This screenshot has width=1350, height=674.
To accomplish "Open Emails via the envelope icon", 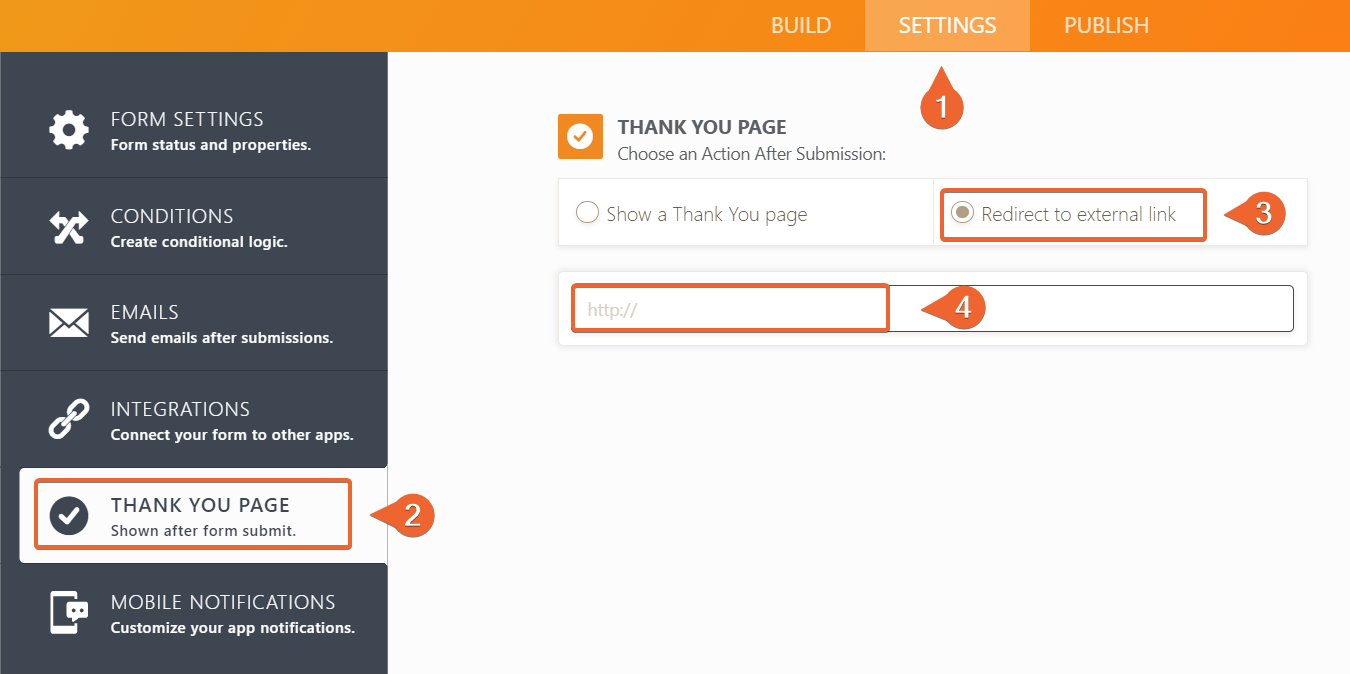I will [68, 322].
